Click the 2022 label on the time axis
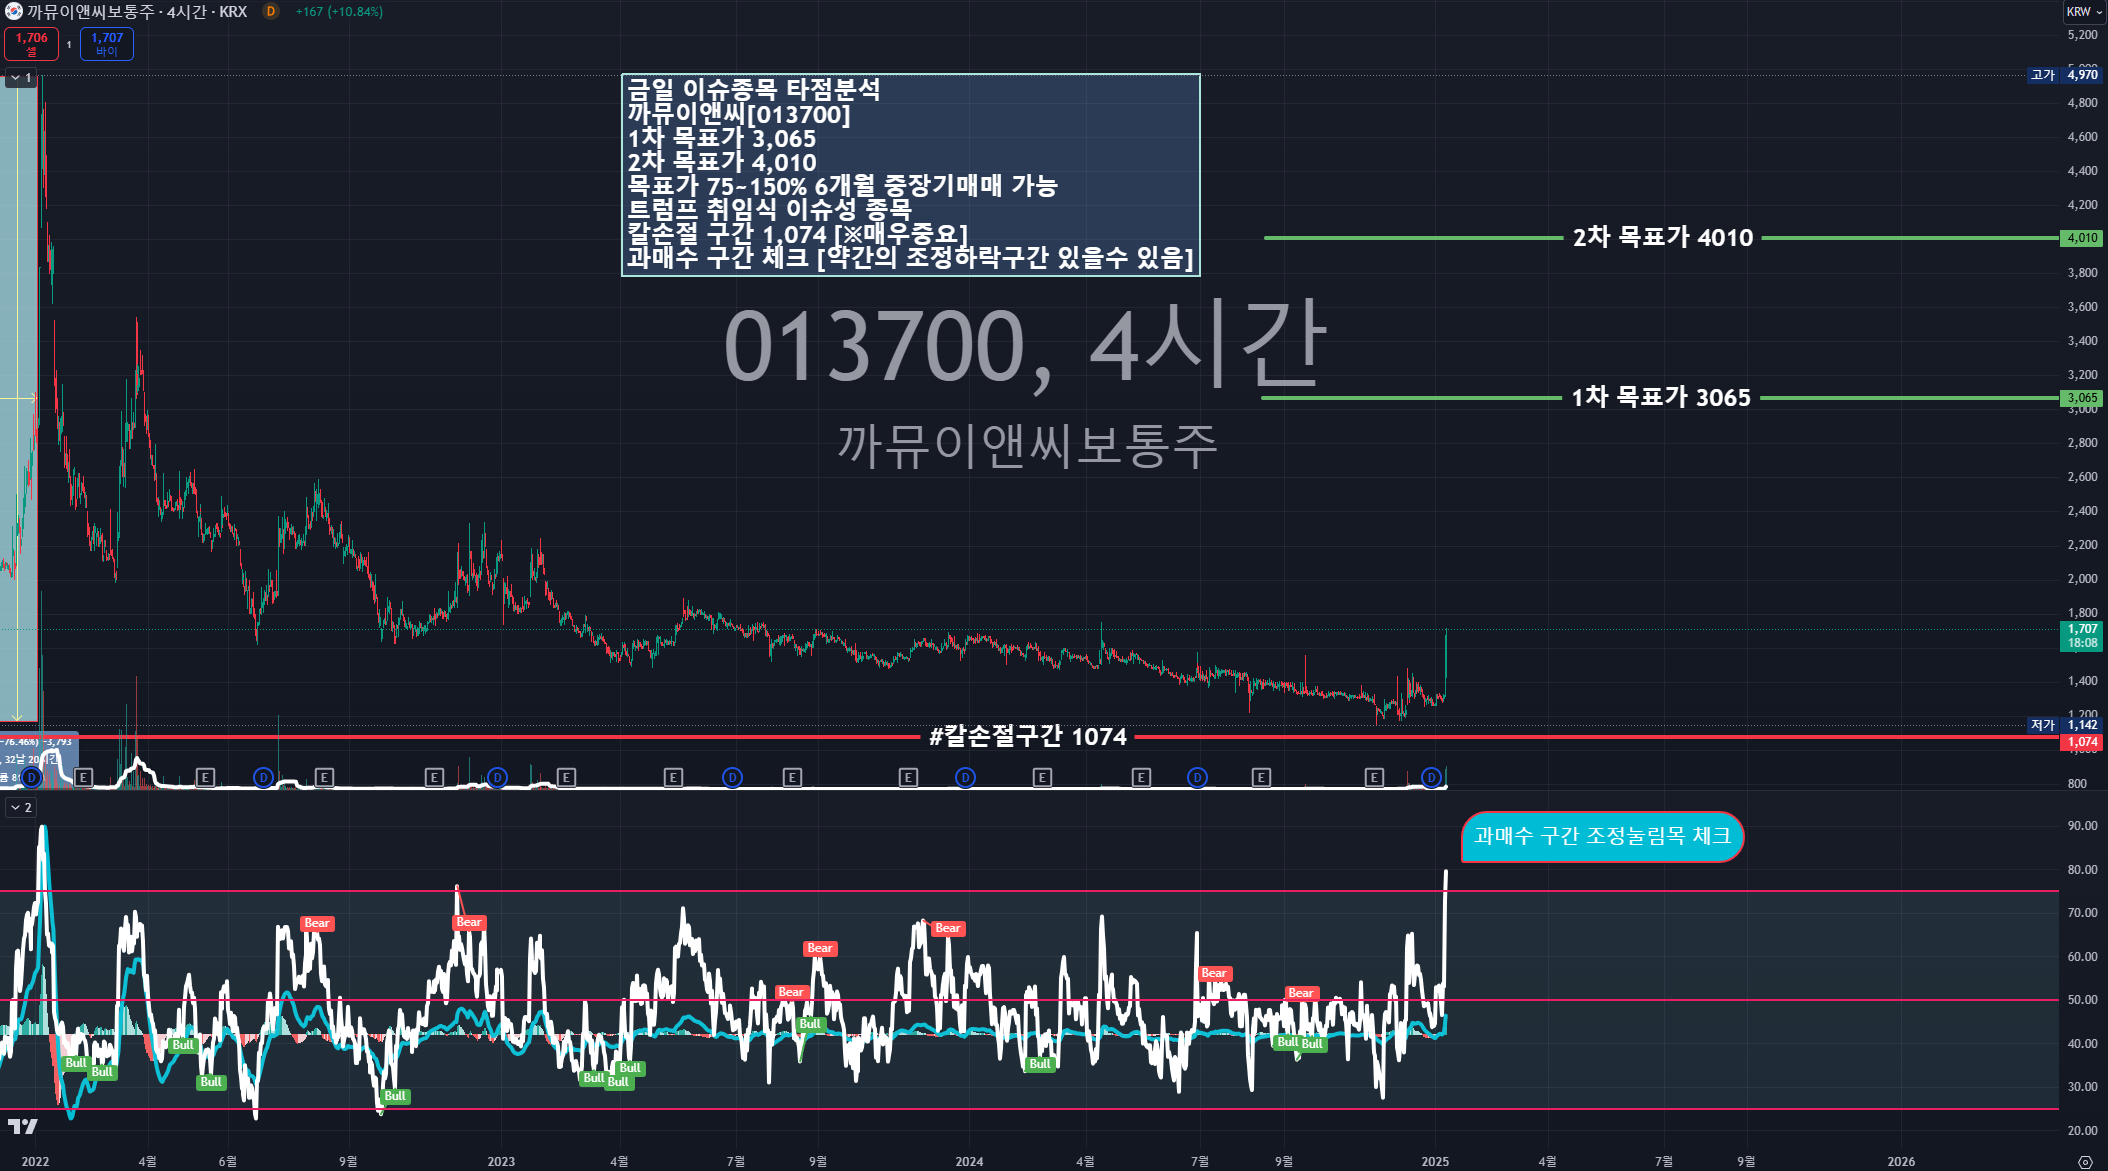The width and height of the screenshot is (2108, 1171). click(x=35, y=1161)
